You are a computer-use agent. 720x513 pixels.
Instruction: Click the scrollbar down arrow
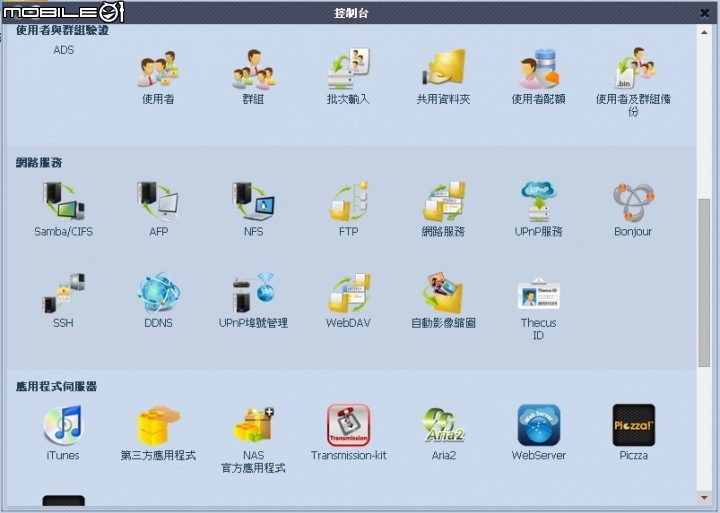click(x=704, y=498)
